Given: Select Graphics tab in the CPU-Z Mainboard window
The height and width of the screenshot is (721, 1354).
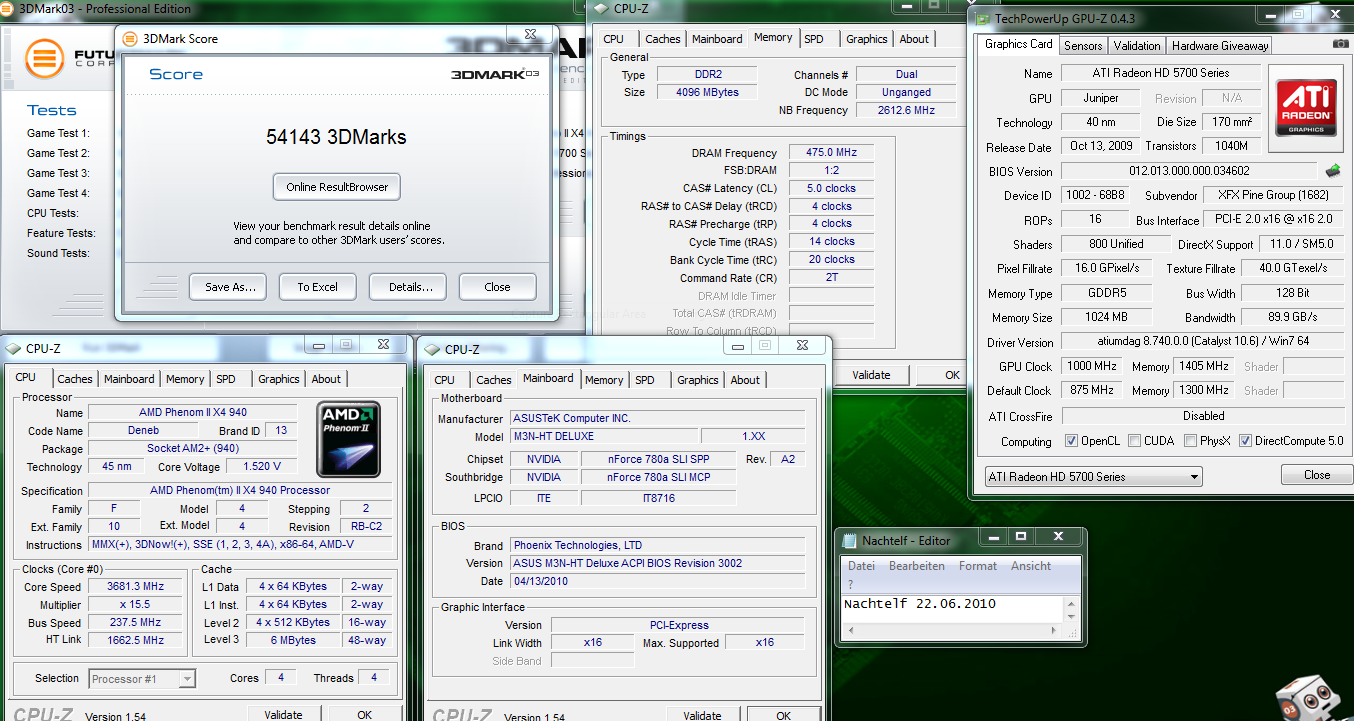Looking at the screenshot, I should (x=698, y=380).
